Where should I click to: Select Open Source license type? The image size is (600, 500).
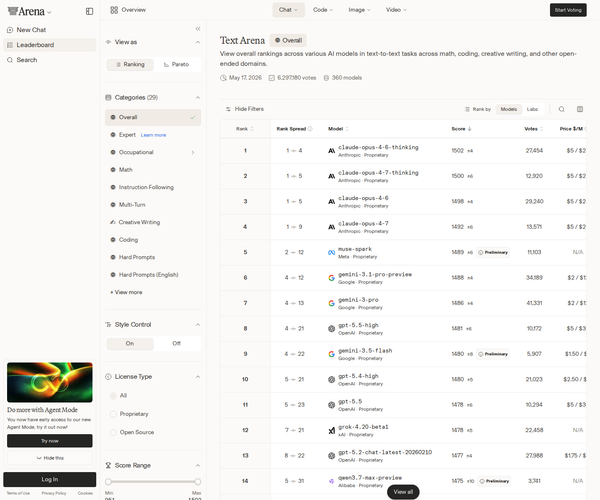[x=113, y=432]
